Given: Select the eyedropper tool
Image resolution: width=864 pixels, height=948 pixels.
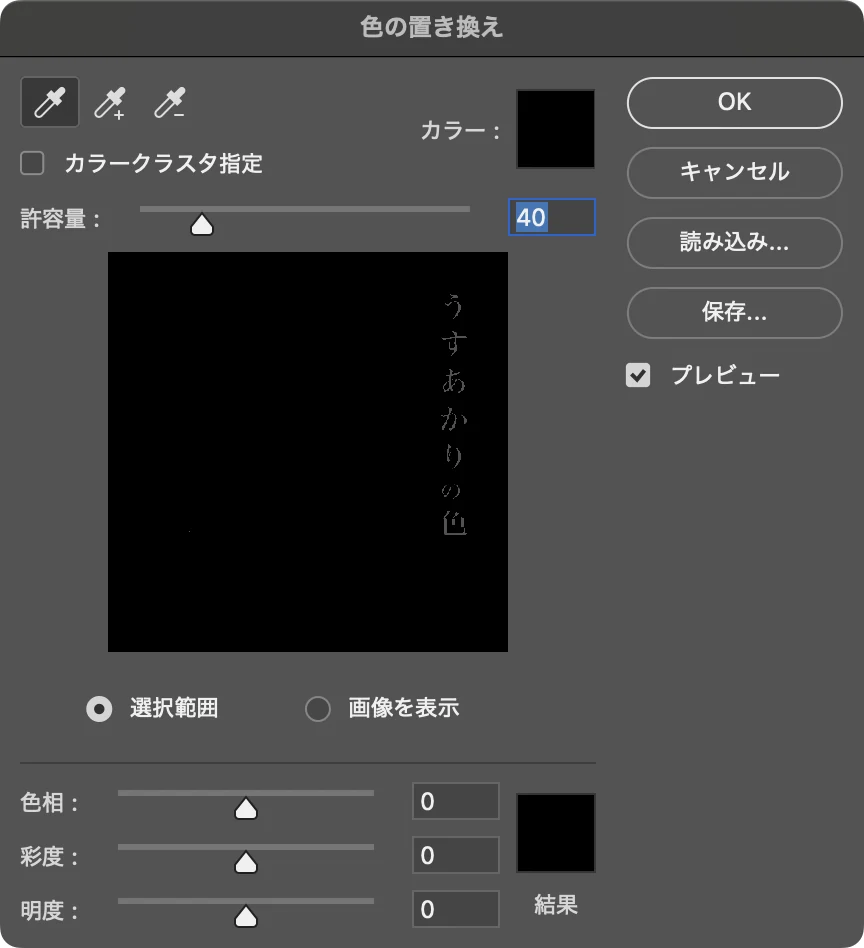Looking at the screenshot, I should pos(50,102).
